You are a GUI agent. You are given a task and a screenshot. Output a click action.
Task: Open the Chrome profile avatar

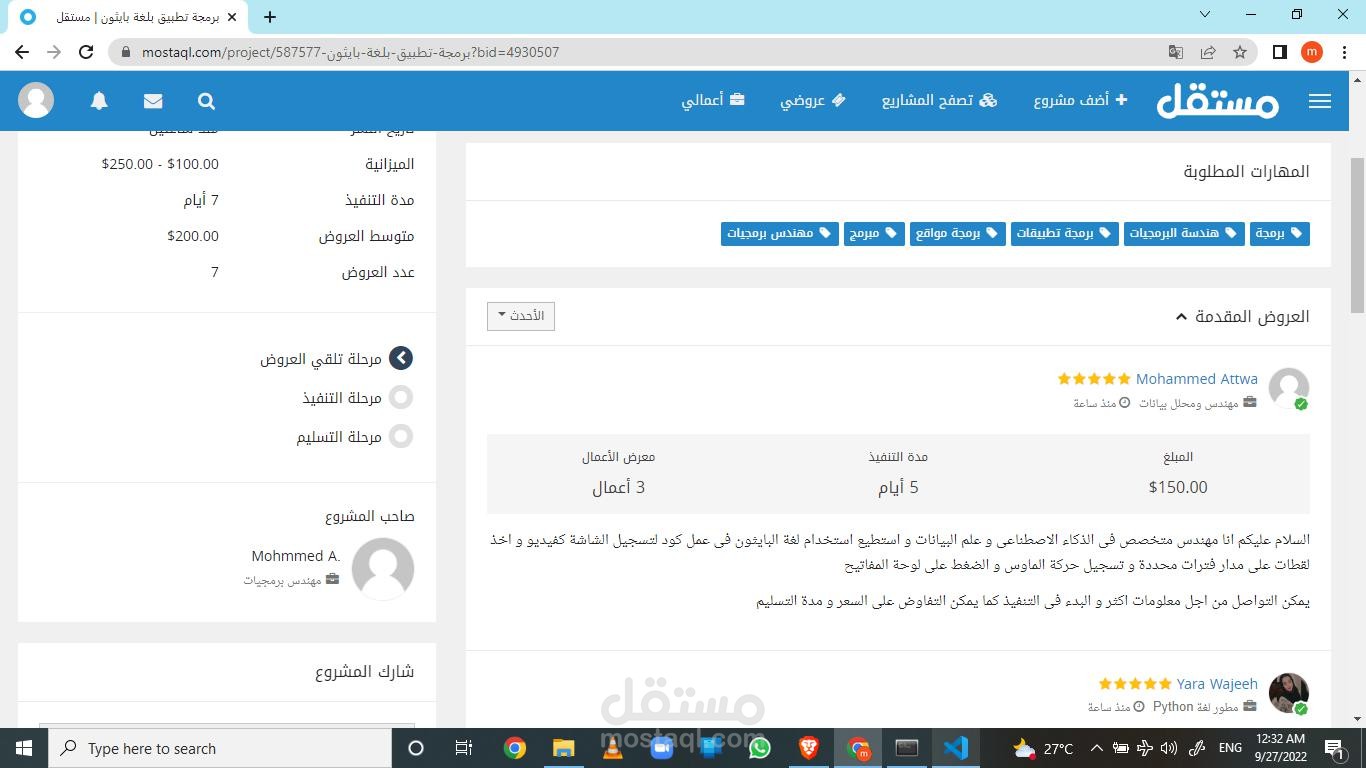point(1312,52)
